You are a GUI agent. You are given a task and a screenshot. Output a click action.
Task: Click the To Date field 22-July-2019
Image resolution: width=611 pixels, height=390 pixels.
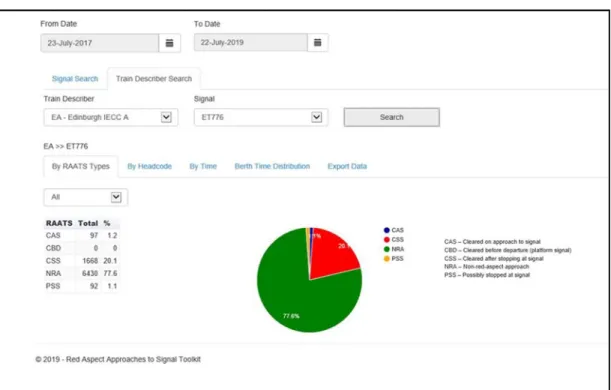[x=251, y=42]
